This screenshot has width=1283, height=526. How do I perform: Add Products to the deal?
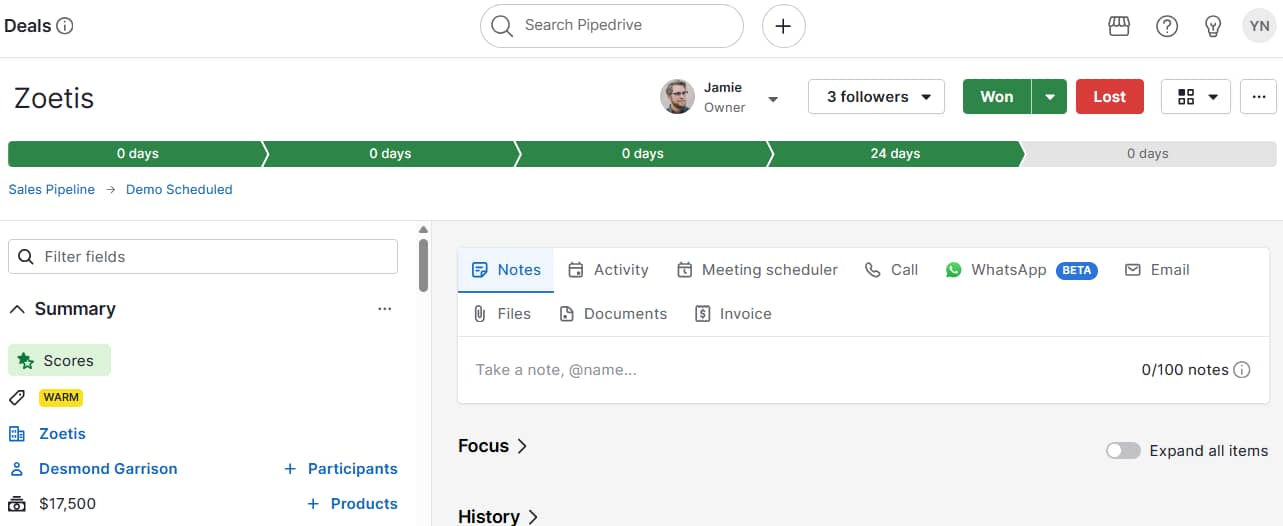pos(352,504)
